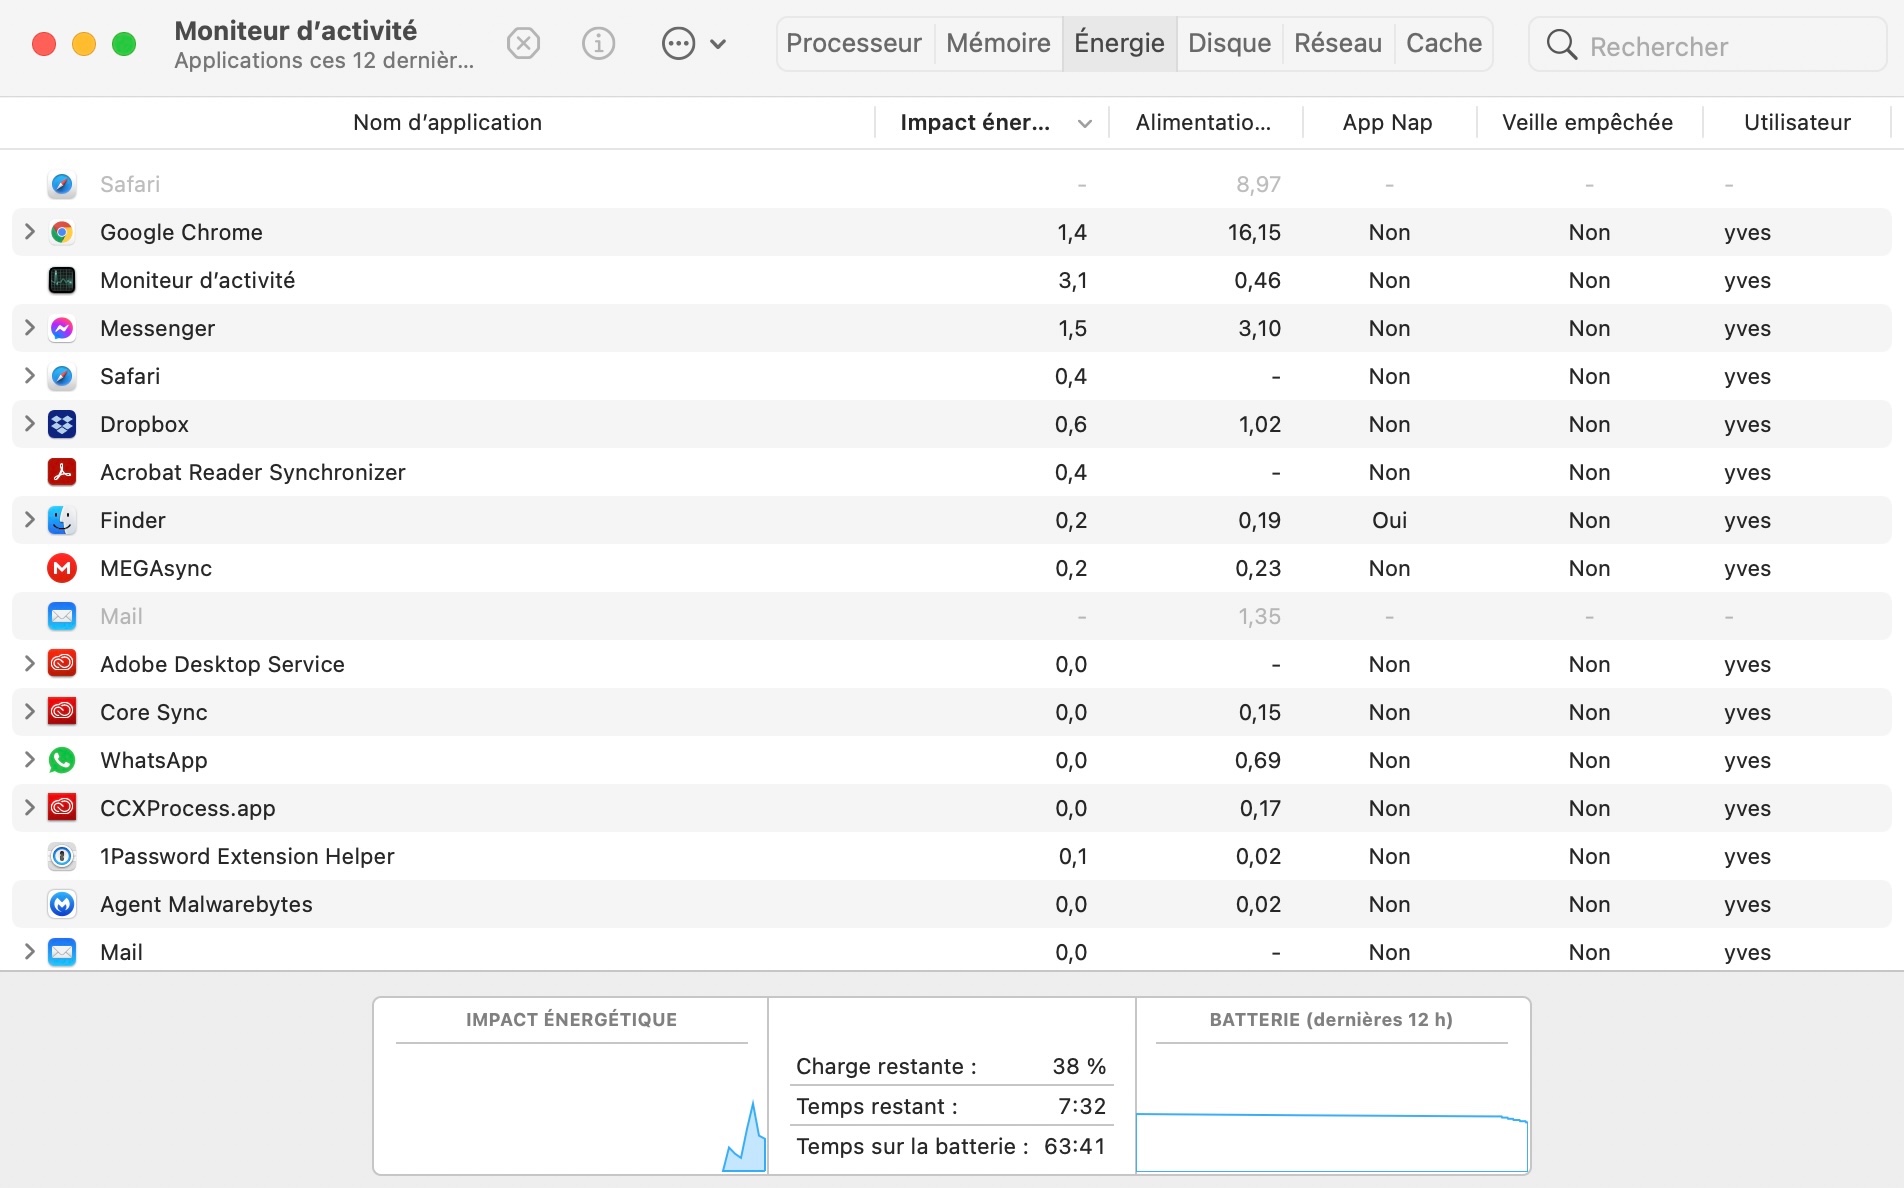Screen dimensions: 1904x1188
Task: Open the Réseau tab
Action: (x=1337, y=44)
